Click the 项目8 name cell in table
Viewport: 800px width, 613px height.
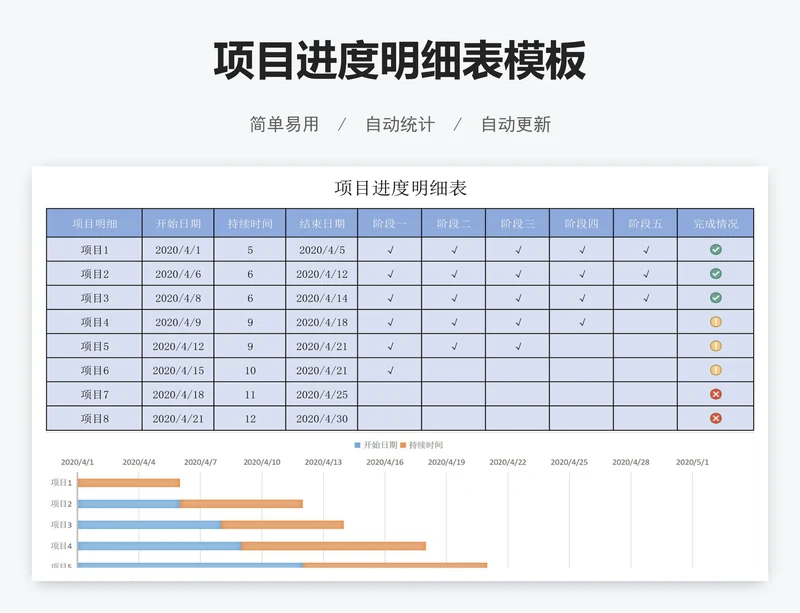coord(94,419)
